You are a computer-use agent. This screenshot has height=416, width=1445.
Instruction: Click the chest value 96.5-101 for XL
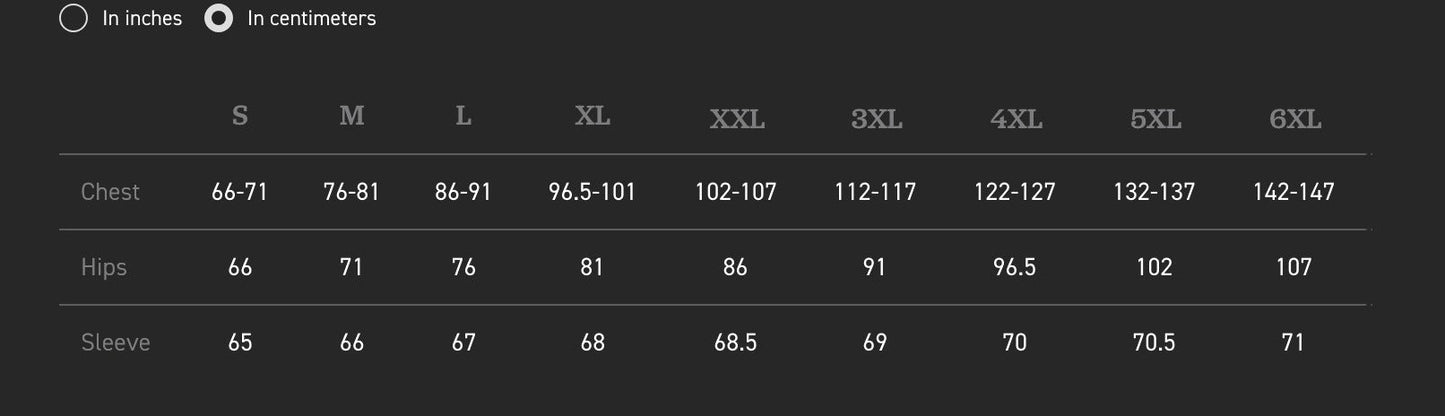point(592,192)
